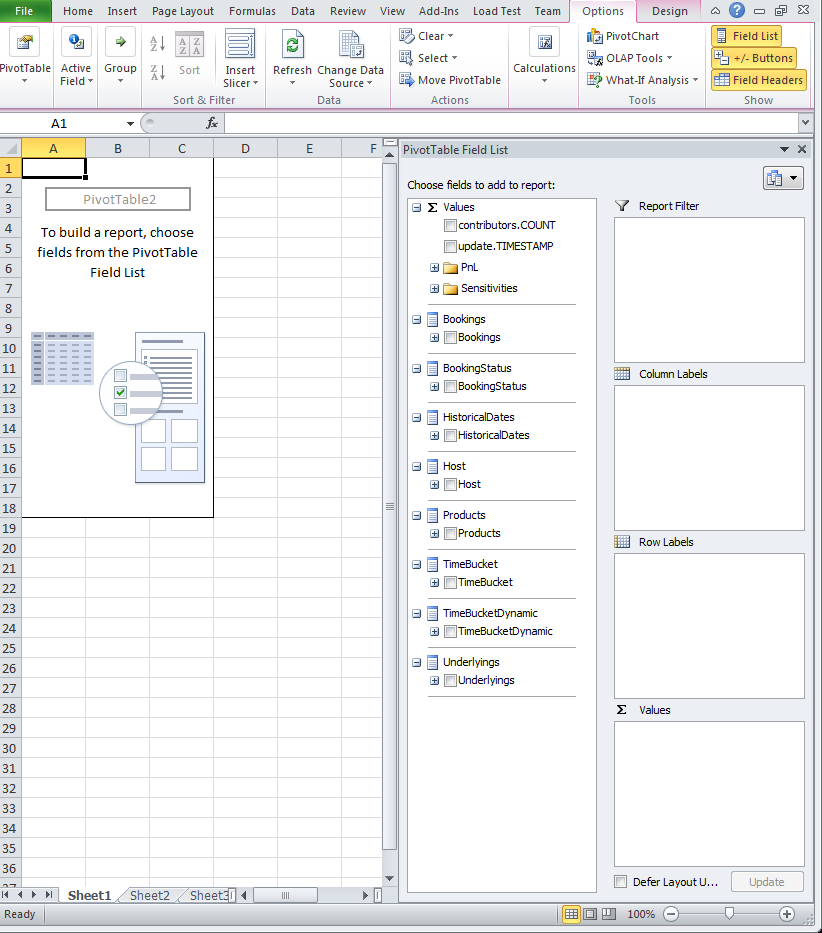The width and height of the screenshot is (822, 933).
Task: Click the disabled Update button
Action: (x=766, y=882)
